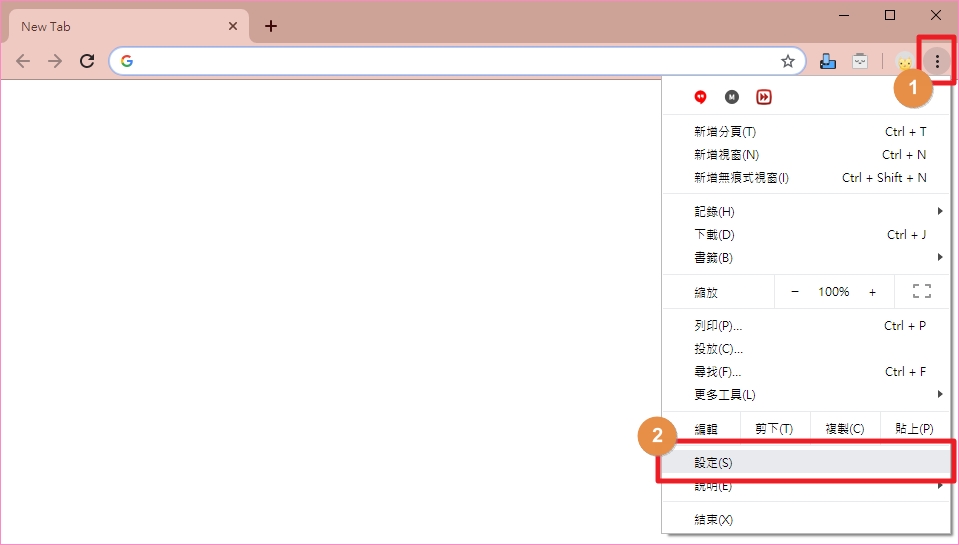Close the New Tab tab
This screenshot has width=959, height=545.
(x=233, y=26)
